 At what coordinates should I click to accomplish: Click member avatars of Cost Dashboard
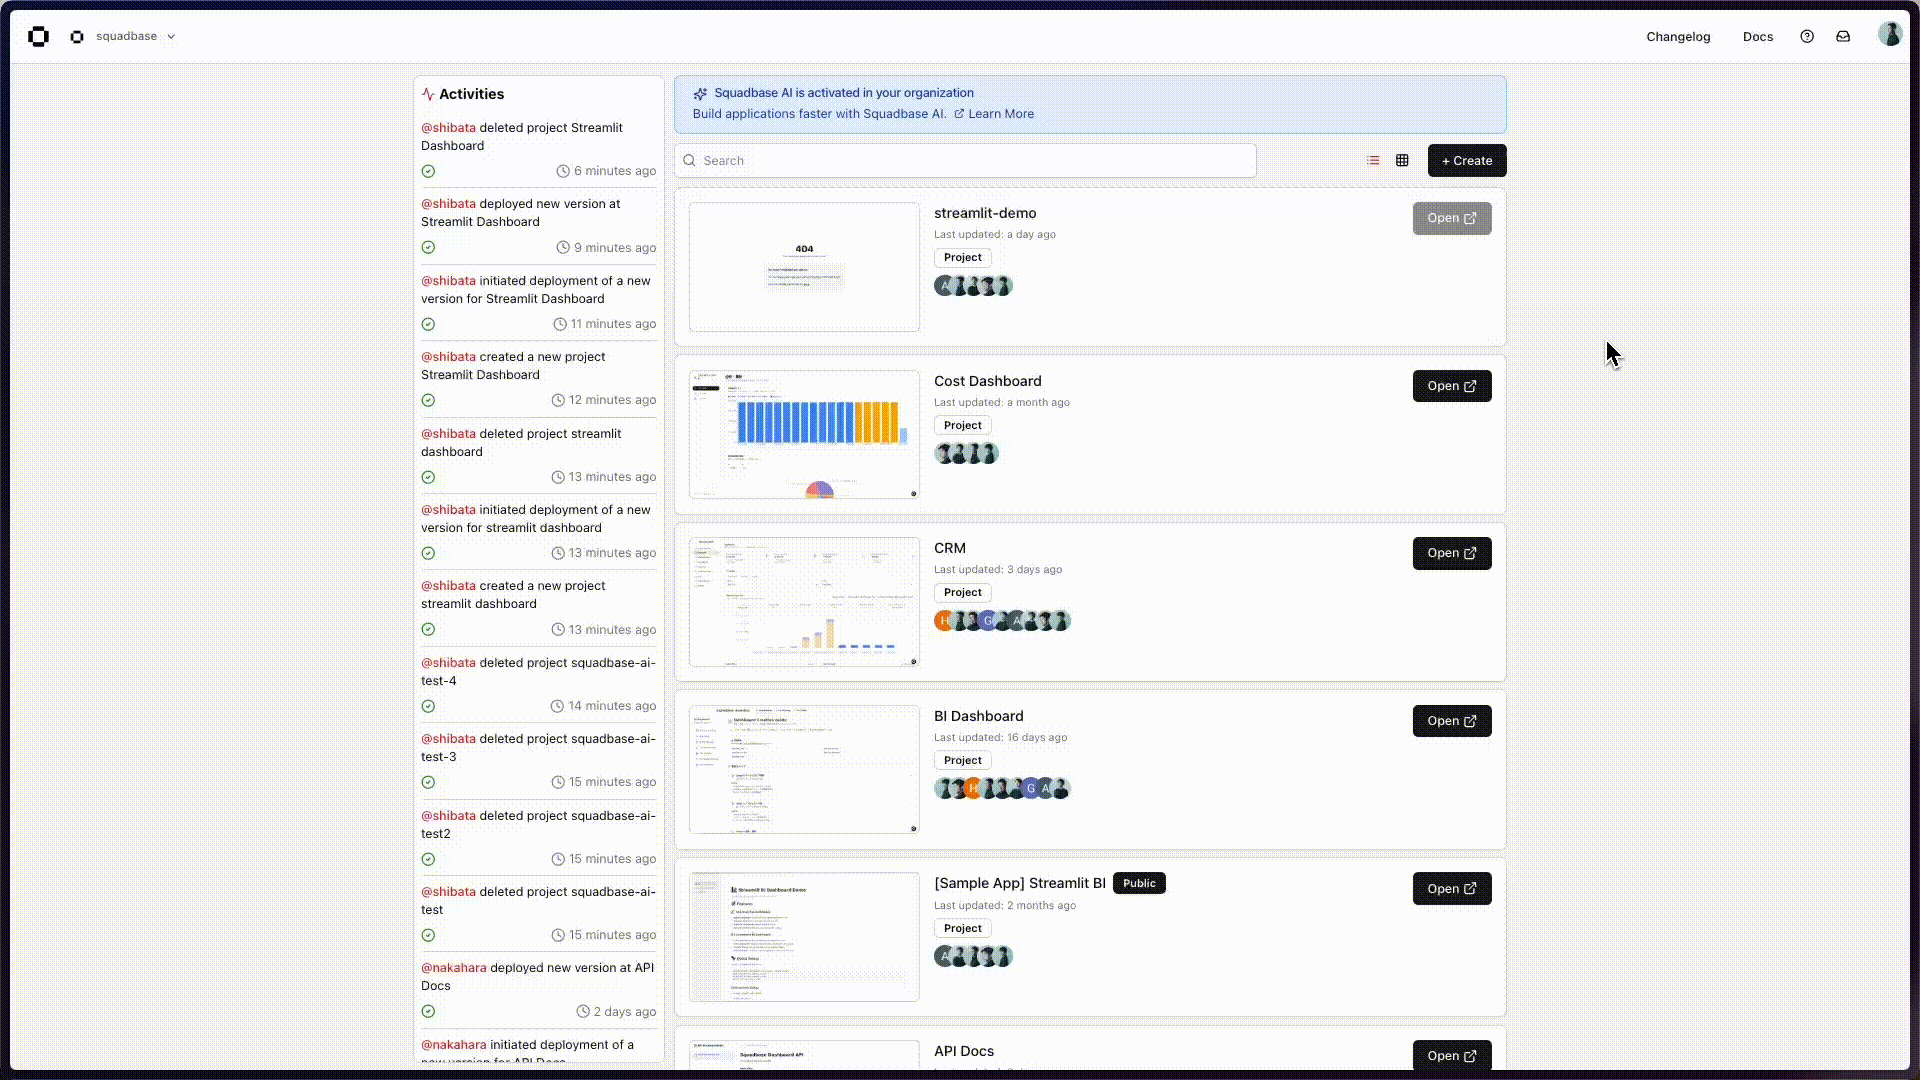pyautogui.click(x=966, y=454)
